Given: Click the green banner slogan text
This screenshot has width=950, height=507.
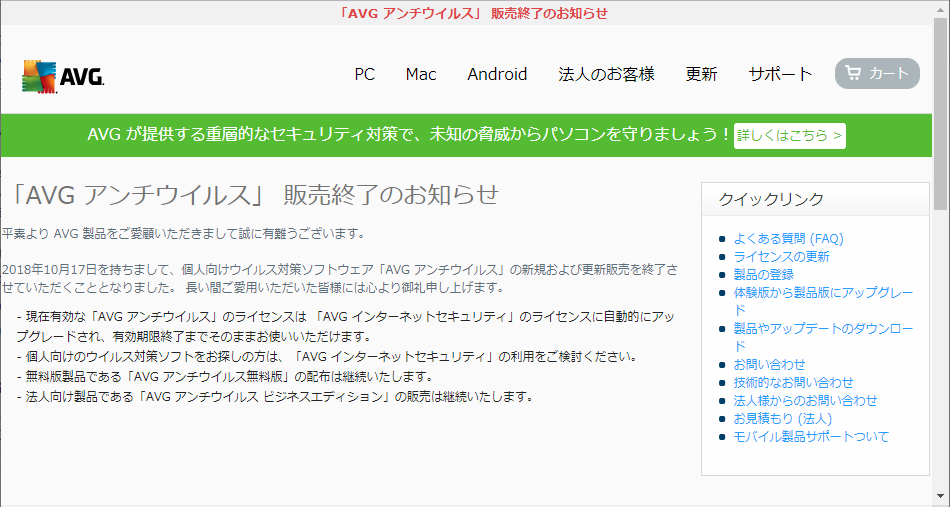Looking at the screenshot, I should point(409,134).
